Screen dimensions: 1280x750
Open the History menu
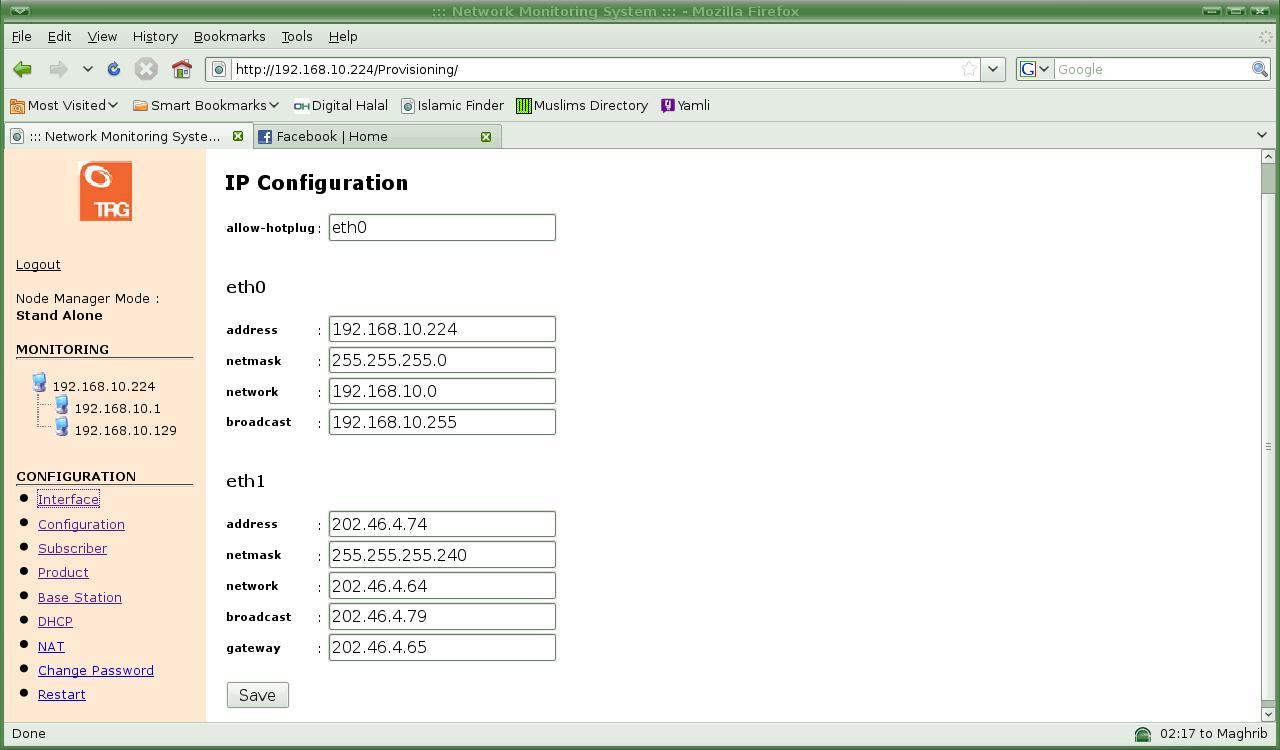click(155, 36)
